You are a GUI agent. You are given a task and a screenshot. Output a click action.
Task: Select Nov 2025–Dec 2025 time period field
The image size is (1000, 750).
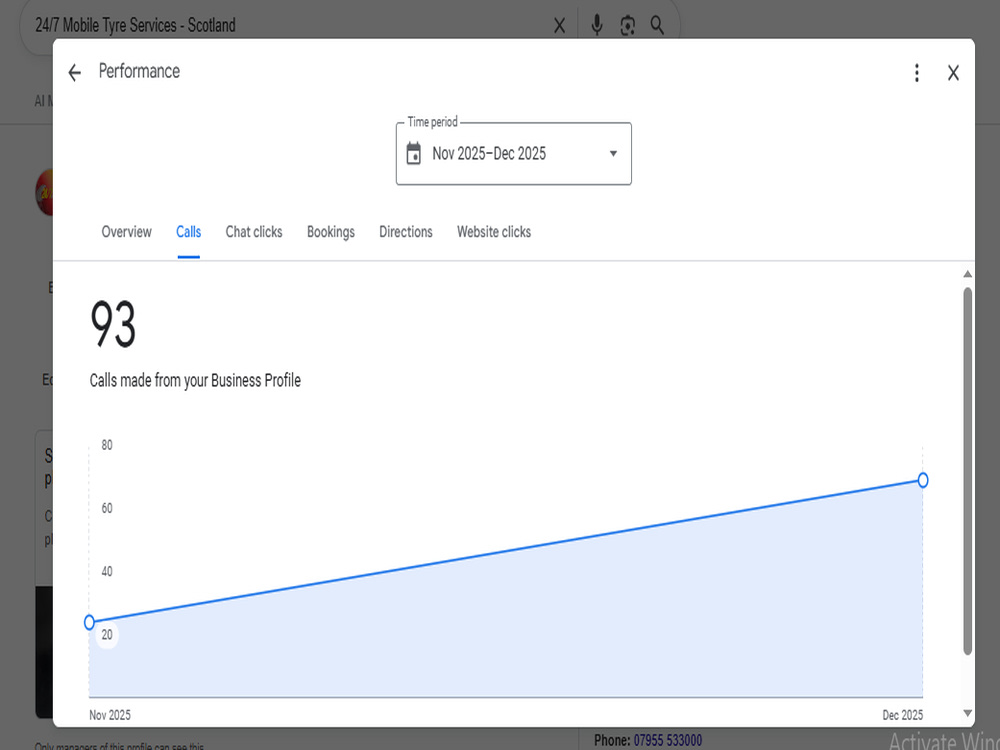point(513,154)
